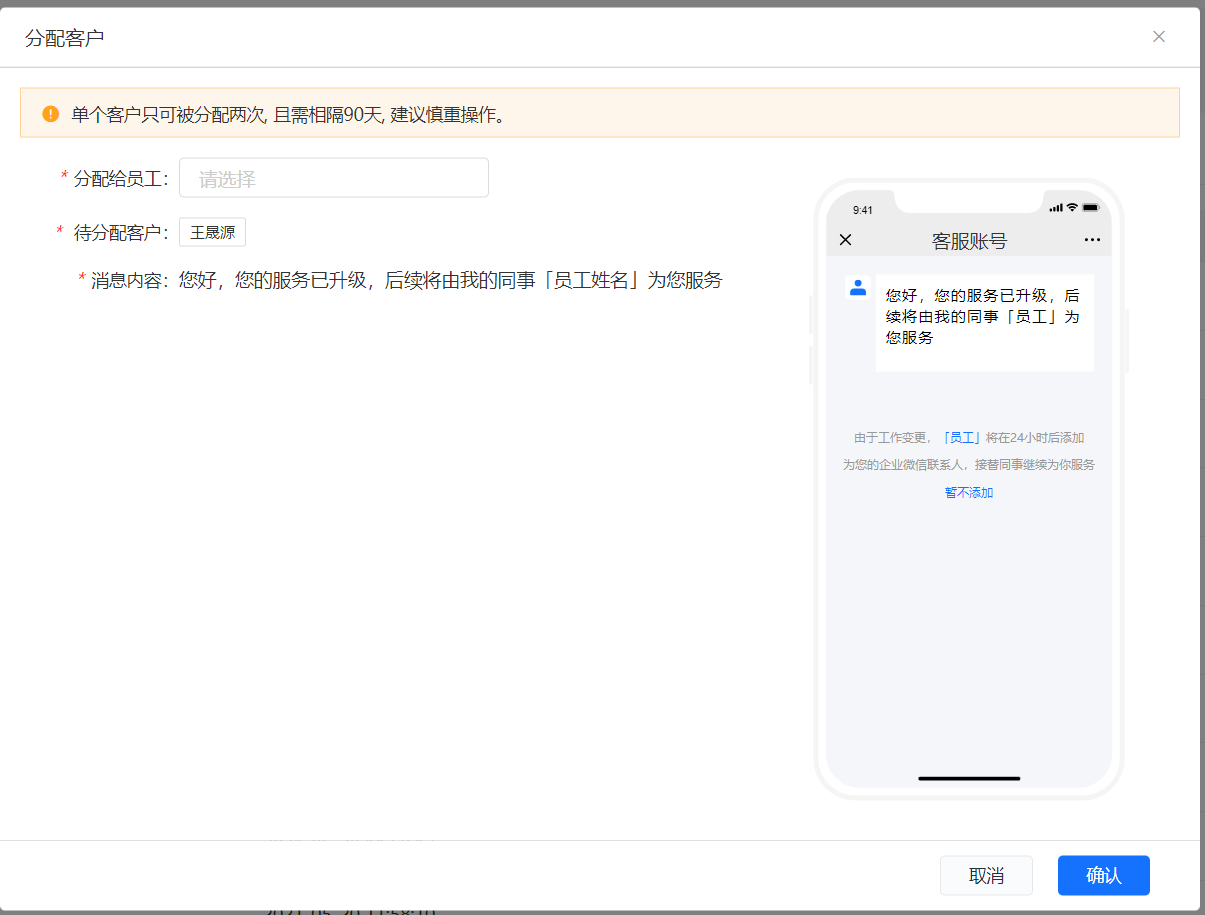Viewport: 1205px width, 915px height.
Task: Click the 暂不添加 link in phone preview
Action: coord(969,493)
